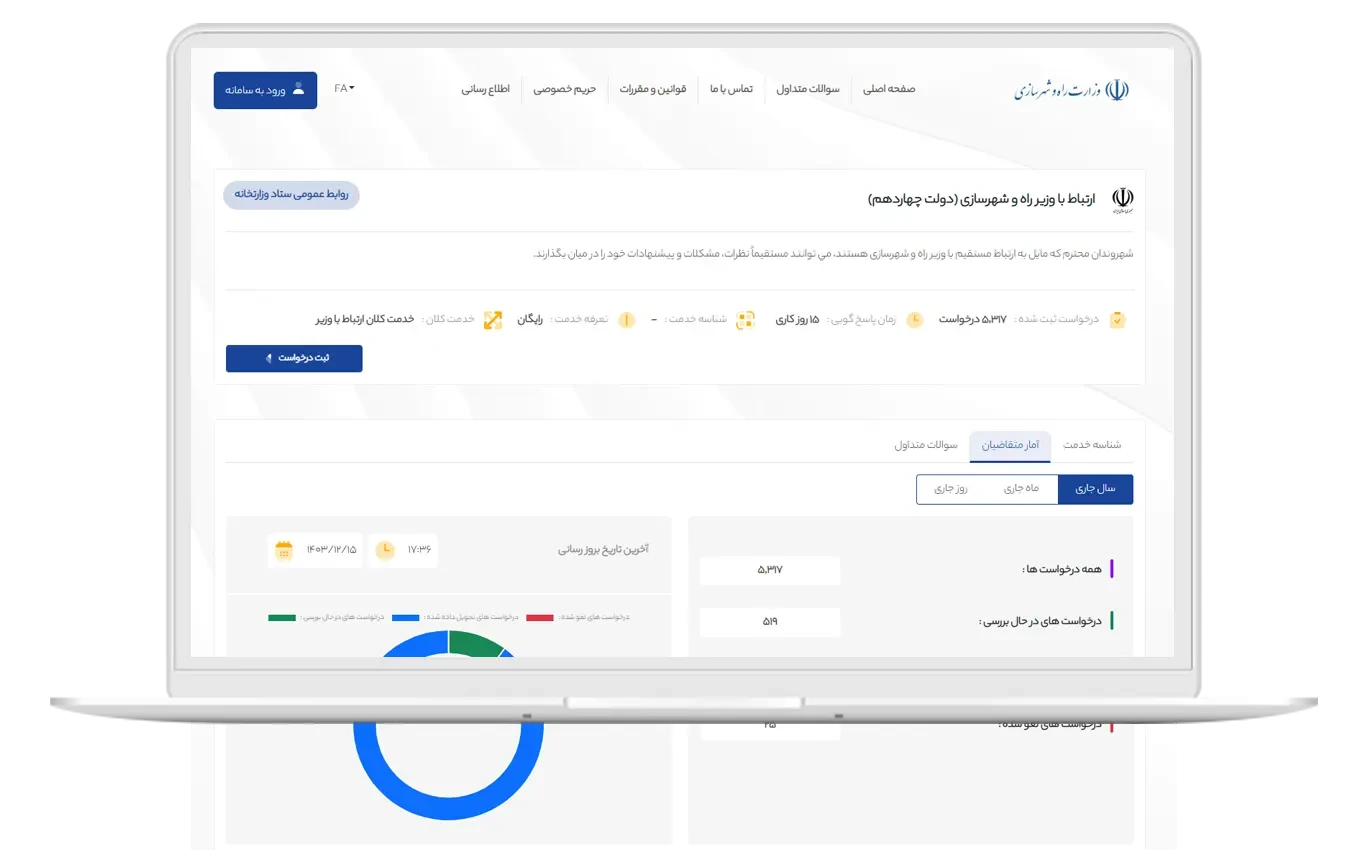The image size is (1366, 850).
Task: Click the registered requests clipboard icon
Action: tap(1117, 320)
